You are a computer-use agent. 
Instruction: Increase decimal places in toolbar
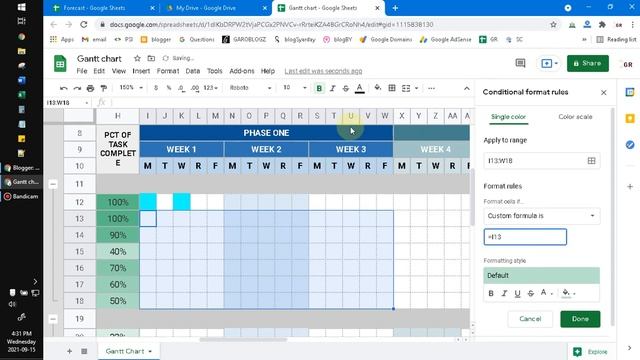tap(195, 88)
